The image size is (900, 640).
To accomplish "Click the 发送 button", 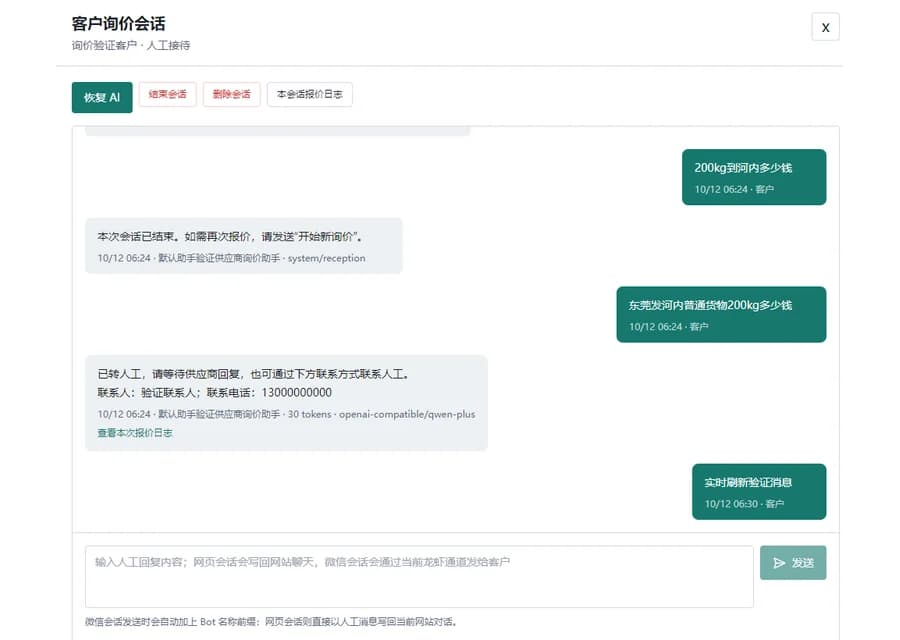I will [793, 563].
